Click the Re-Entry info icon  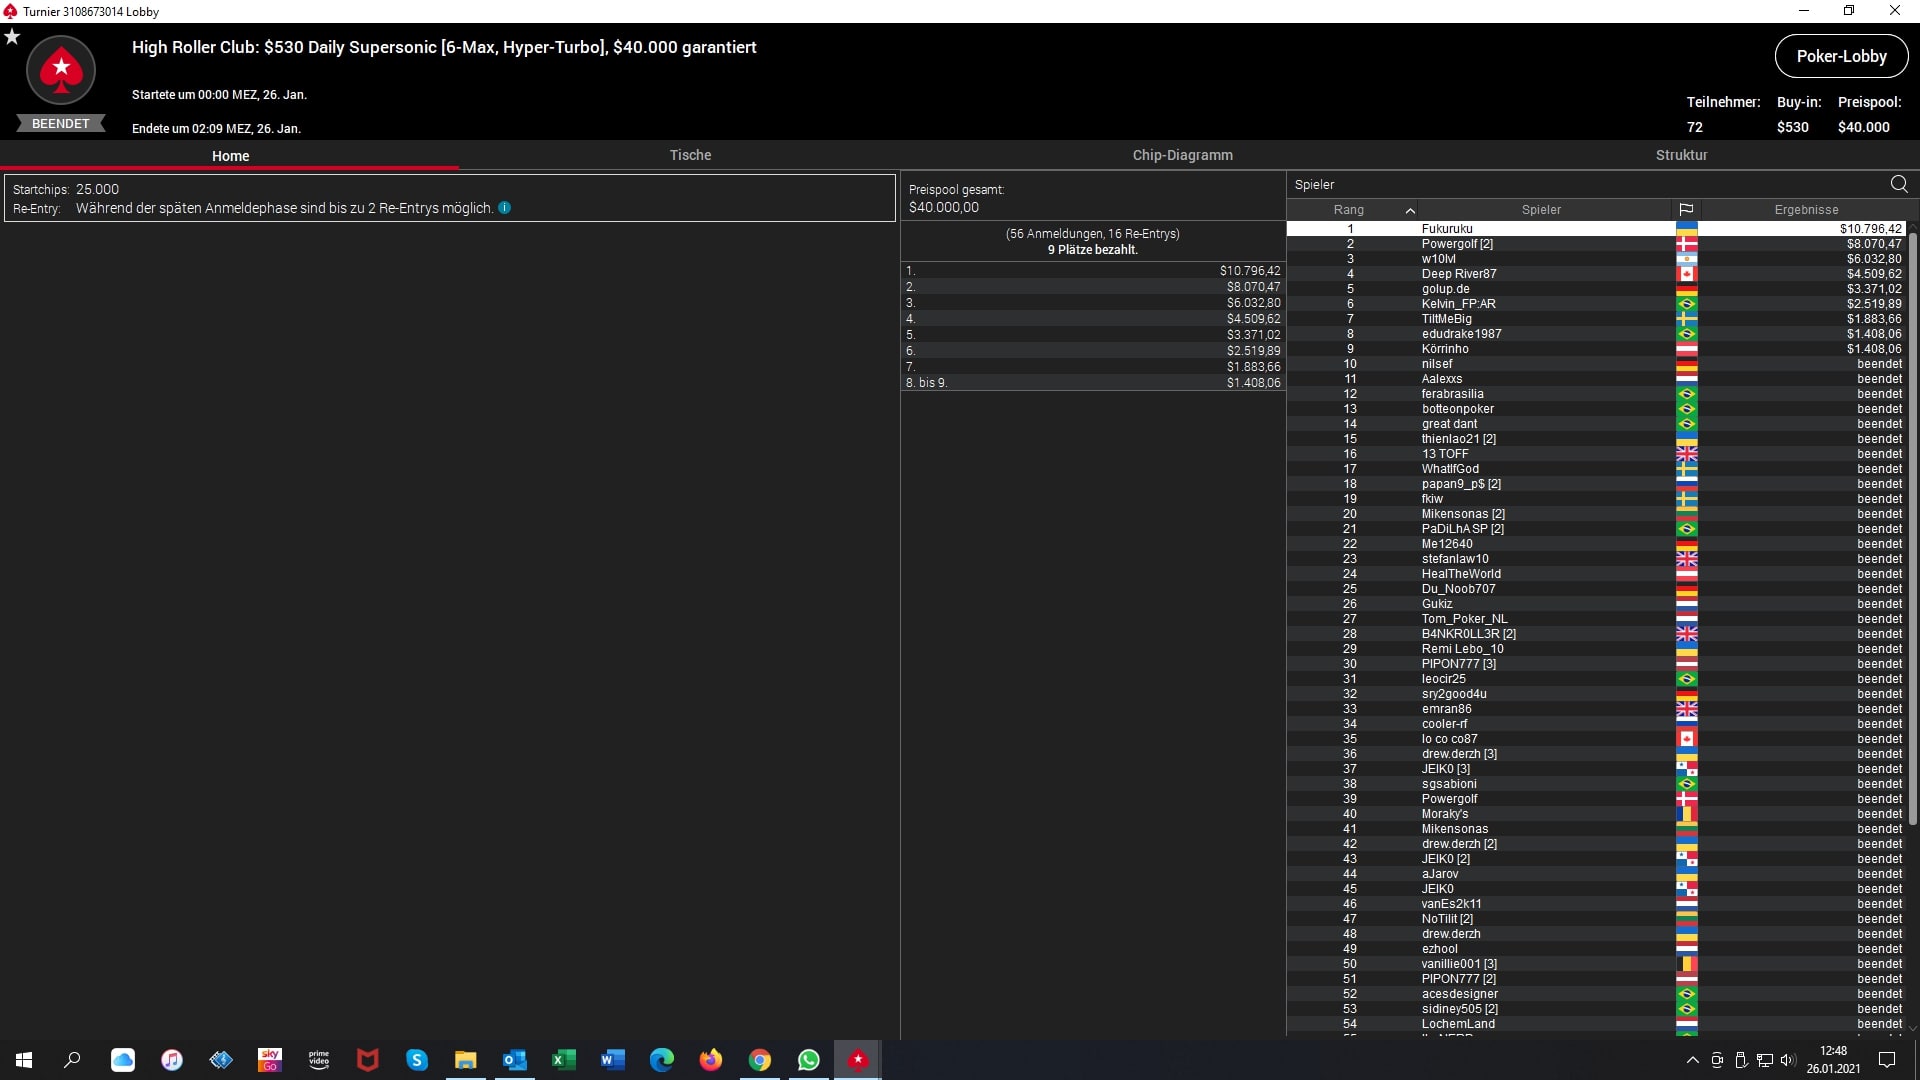505,208
